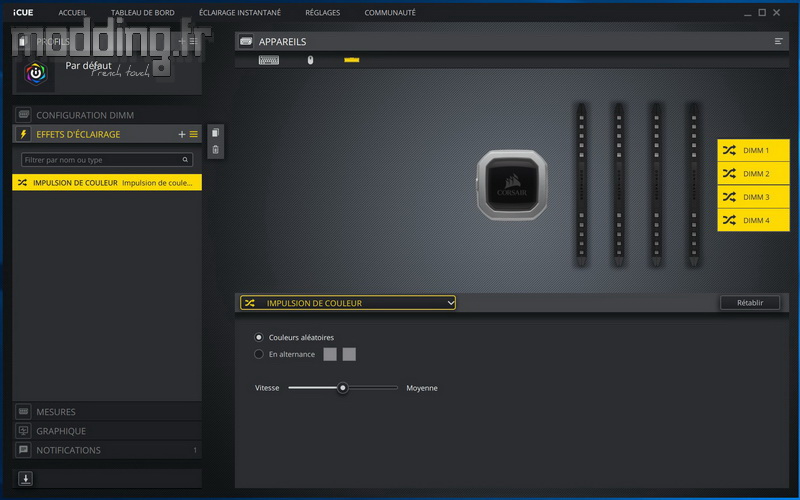This screenshot has width=800, height=500.
Task: Open the Appareils panel menu icon
Action: tap(779, 41)
